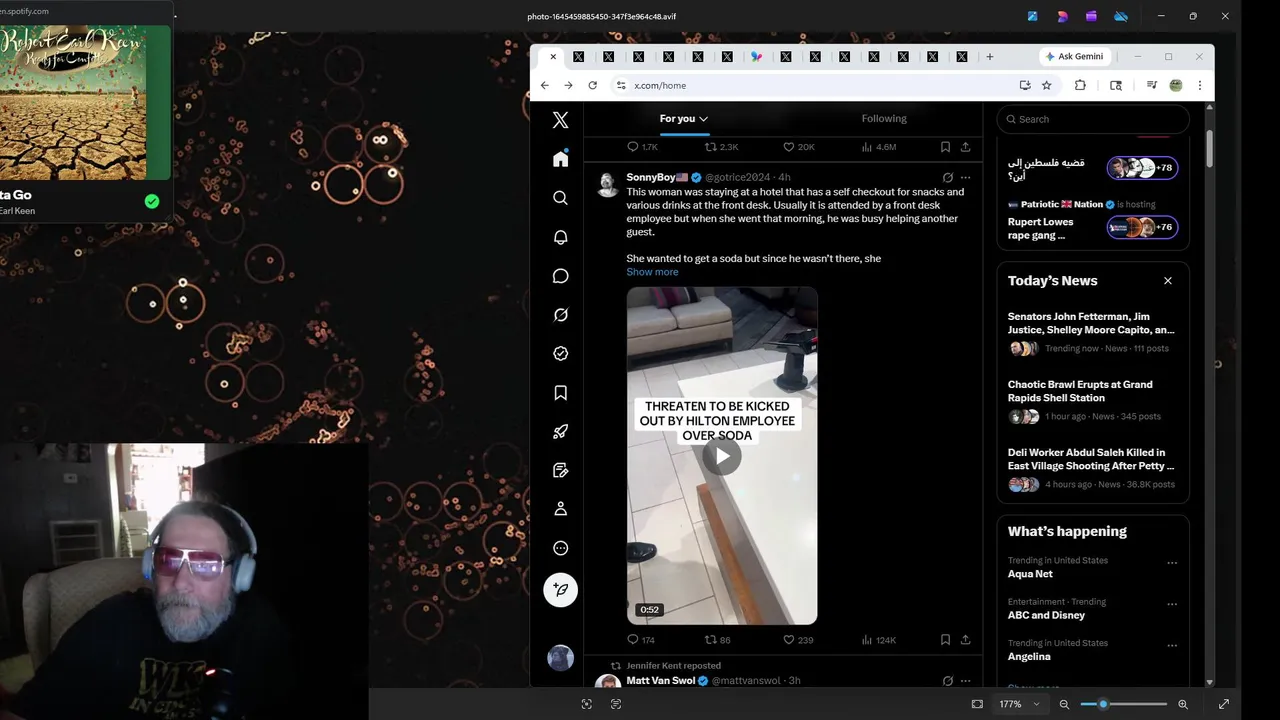The image size is (1280, 720).
Task: Bookmark SonnyBoy's Hilton soda post
Action: [x=945, y=640]
